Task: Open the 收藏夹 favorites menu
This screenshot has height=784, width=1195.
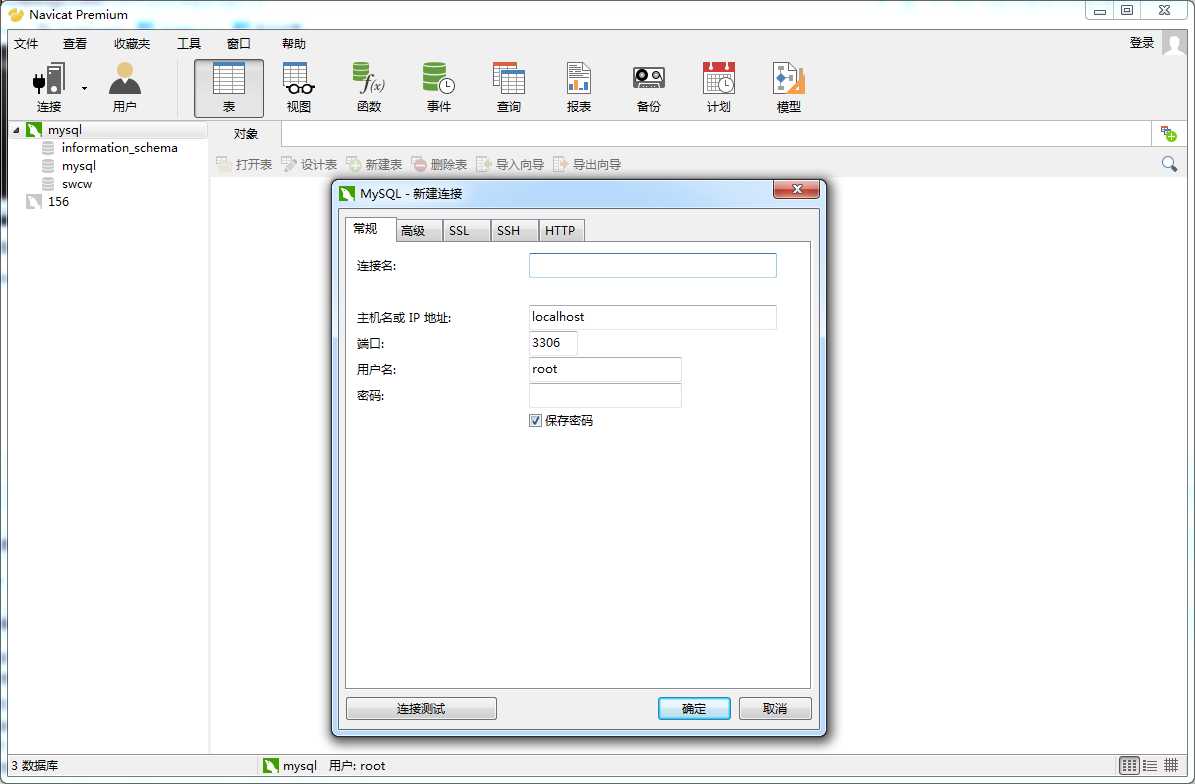Action: [132, 43]
